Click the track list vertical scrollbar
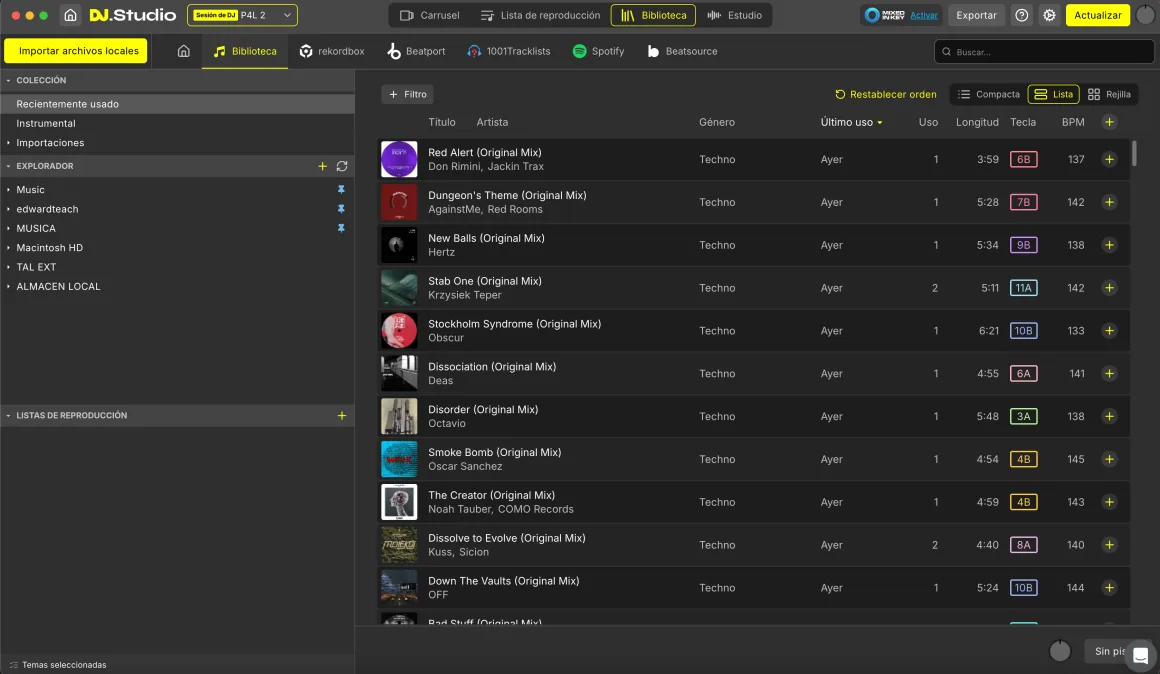The image size is (1160, 674). [1134, 154]
